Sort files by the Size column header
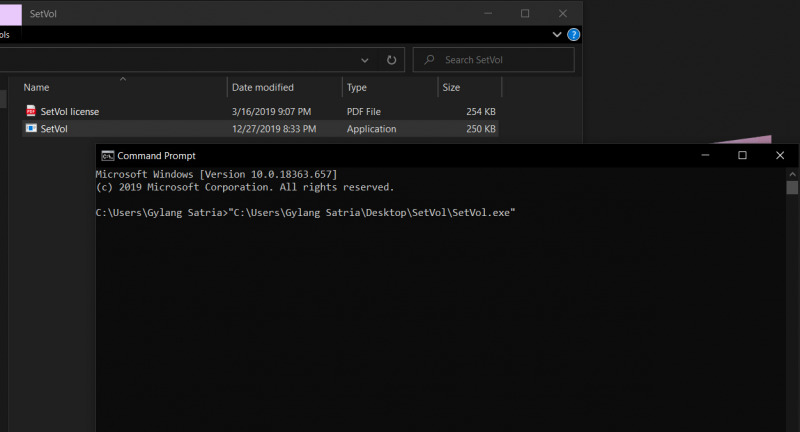 pos(451,88)
